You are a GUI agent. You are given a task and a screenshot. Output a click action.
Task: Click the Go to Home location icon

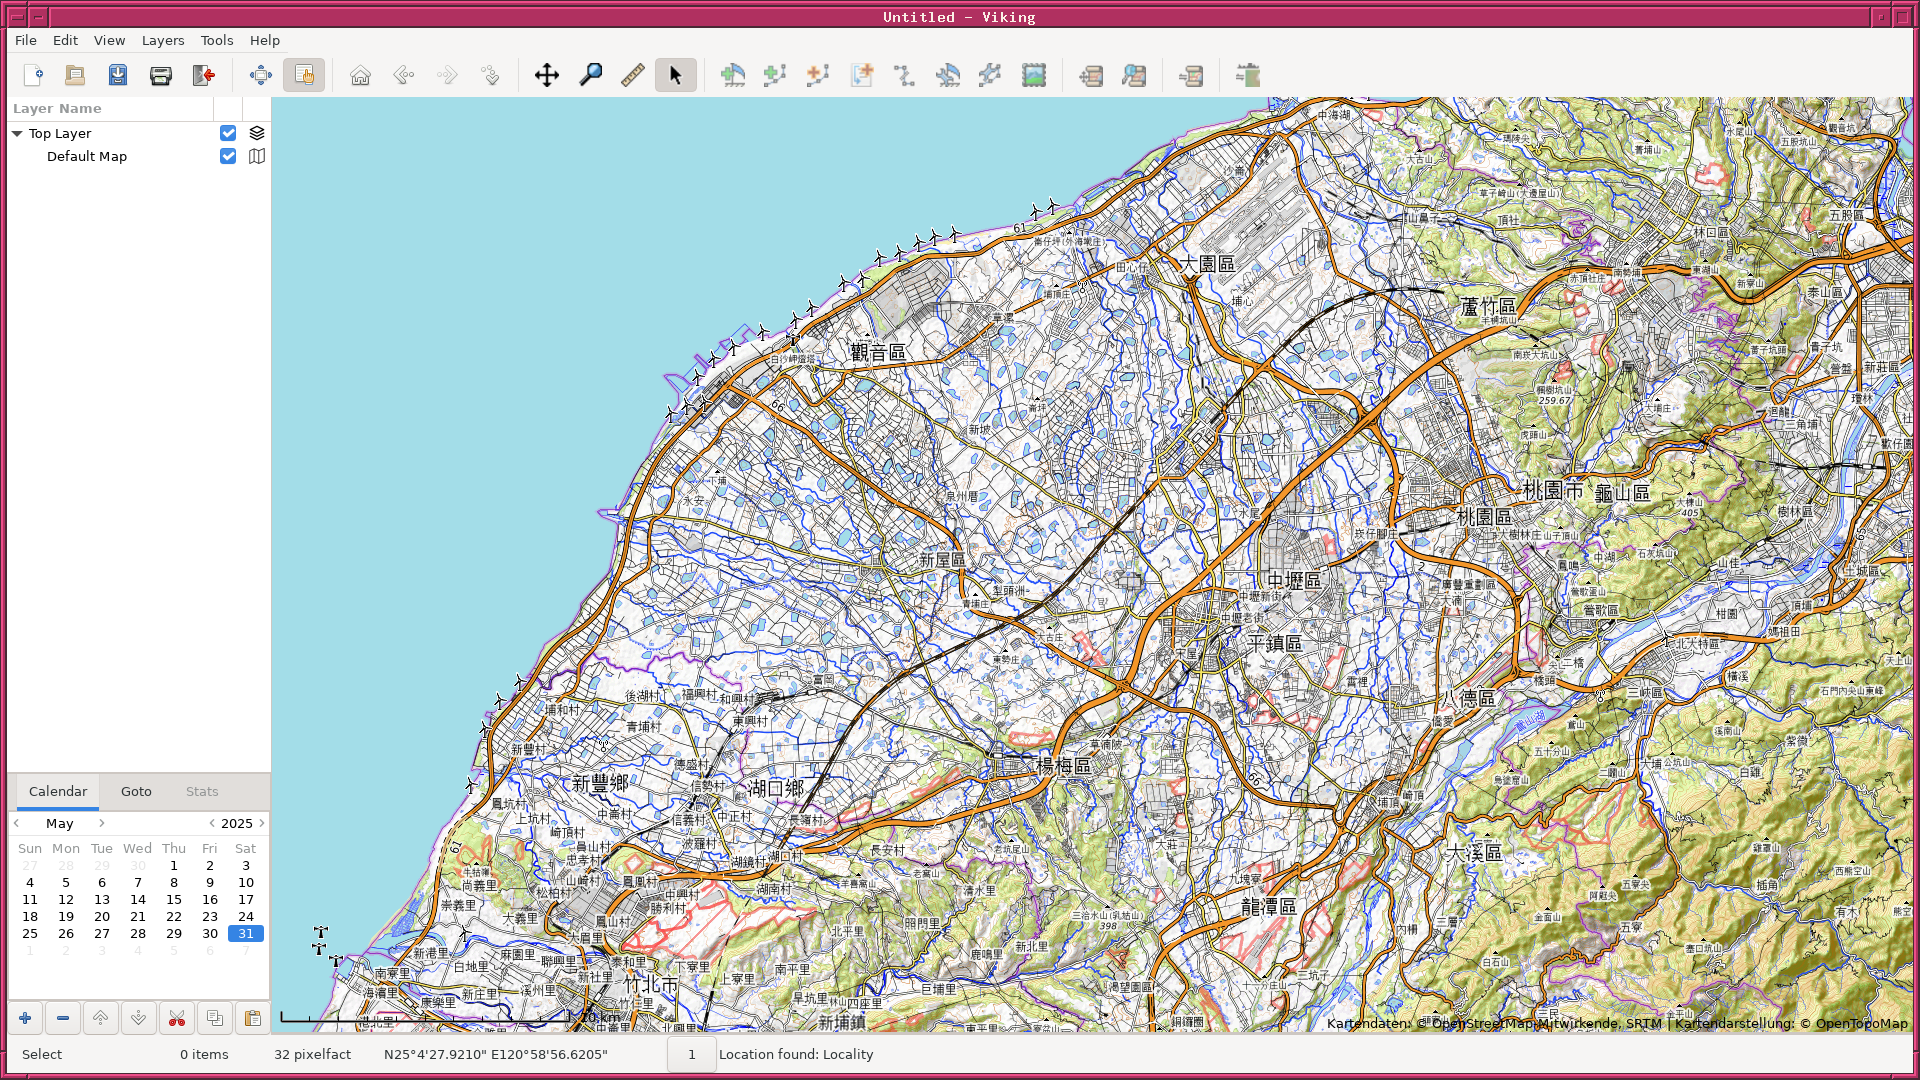click(360, 75)
